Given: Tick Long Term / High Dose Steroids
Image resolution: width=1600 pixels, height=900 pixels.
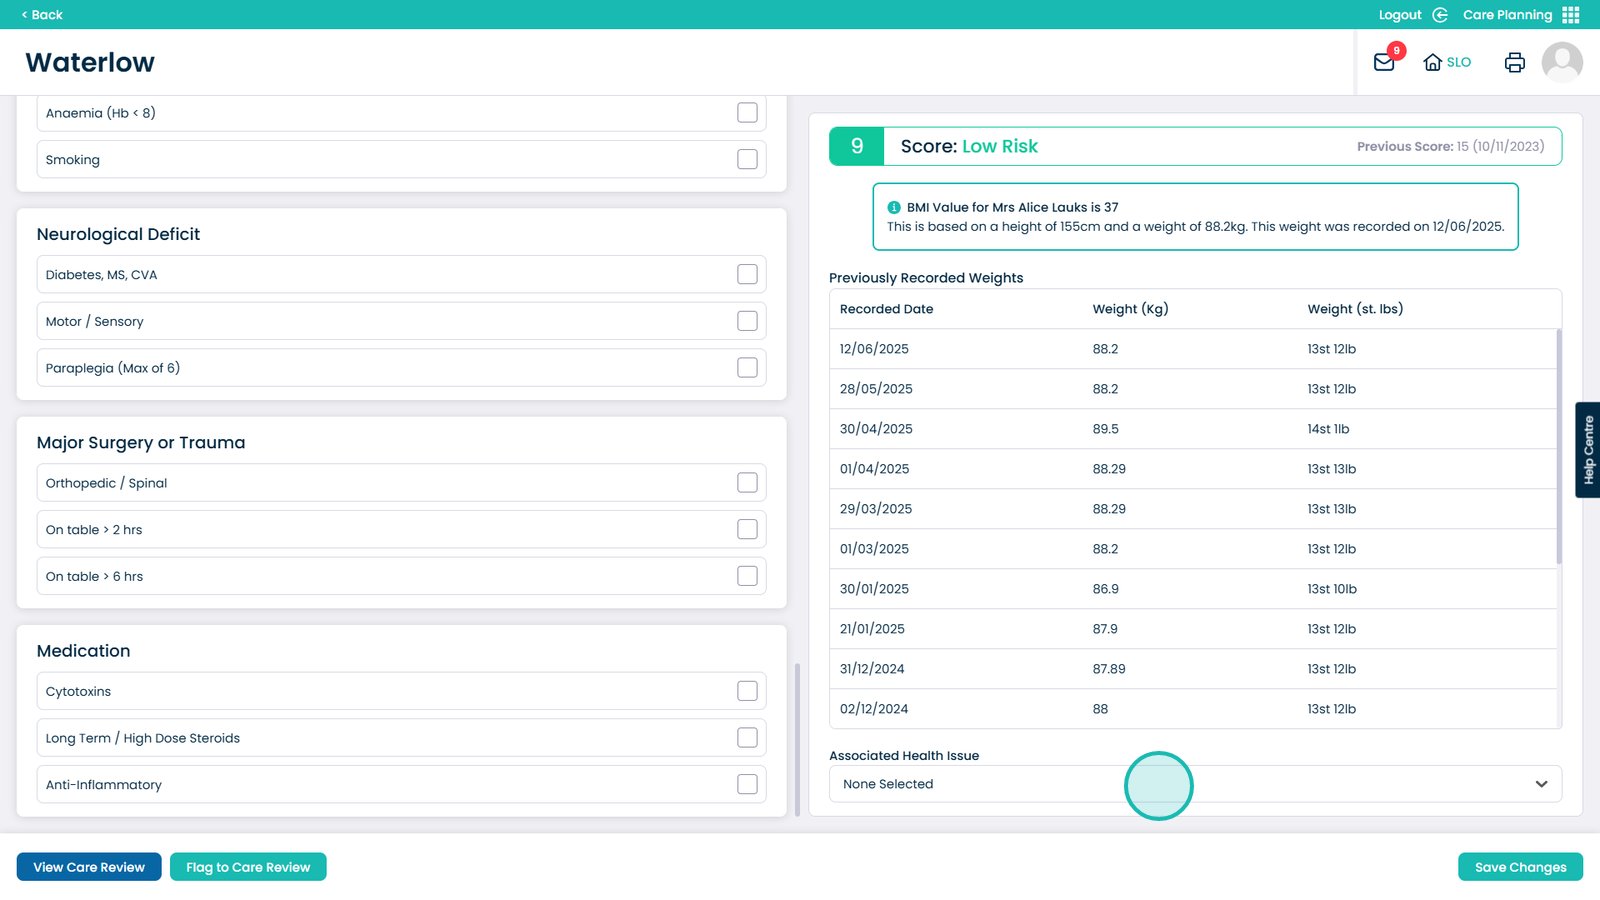Looking at the screenshot, I should [747, 738].
